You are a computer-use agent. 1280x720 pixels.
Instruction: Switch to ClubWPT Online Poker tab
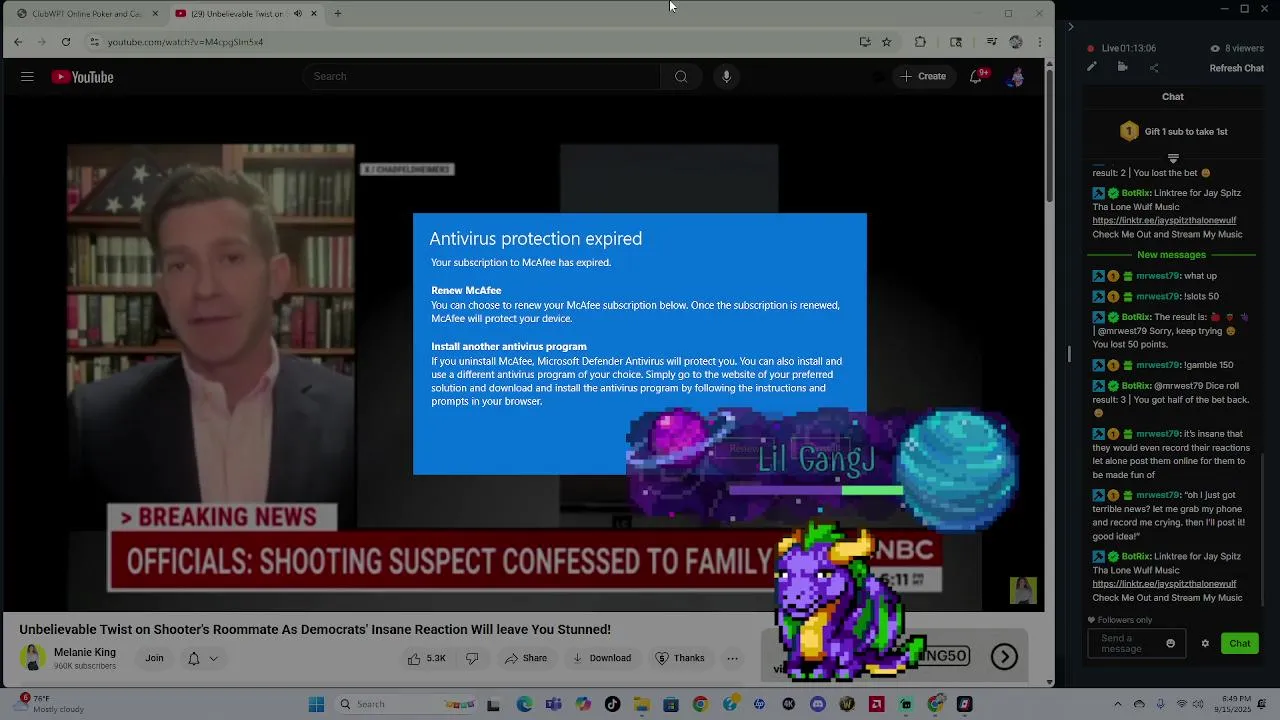[x=84, y=14]
